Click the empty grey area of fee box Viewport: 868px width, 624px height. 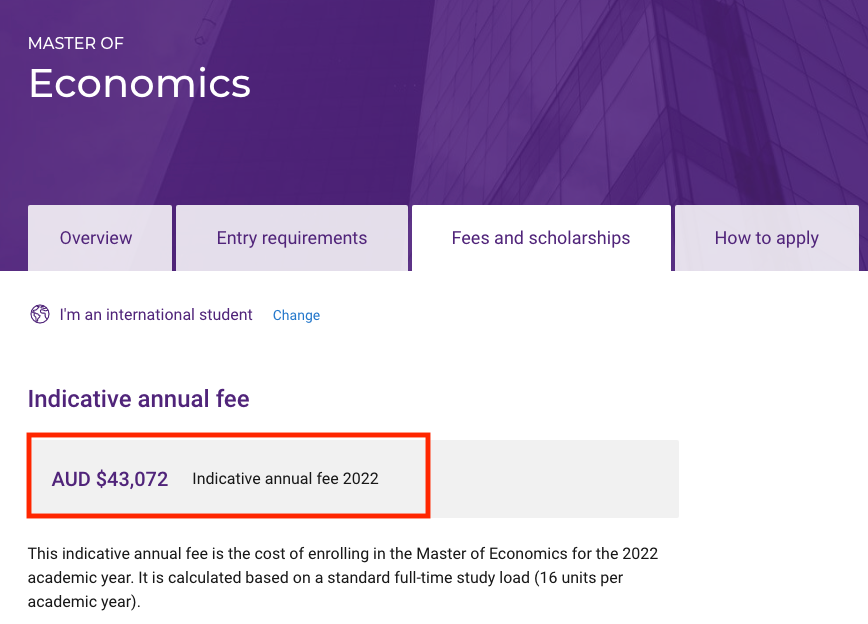[x=555, y=478]
